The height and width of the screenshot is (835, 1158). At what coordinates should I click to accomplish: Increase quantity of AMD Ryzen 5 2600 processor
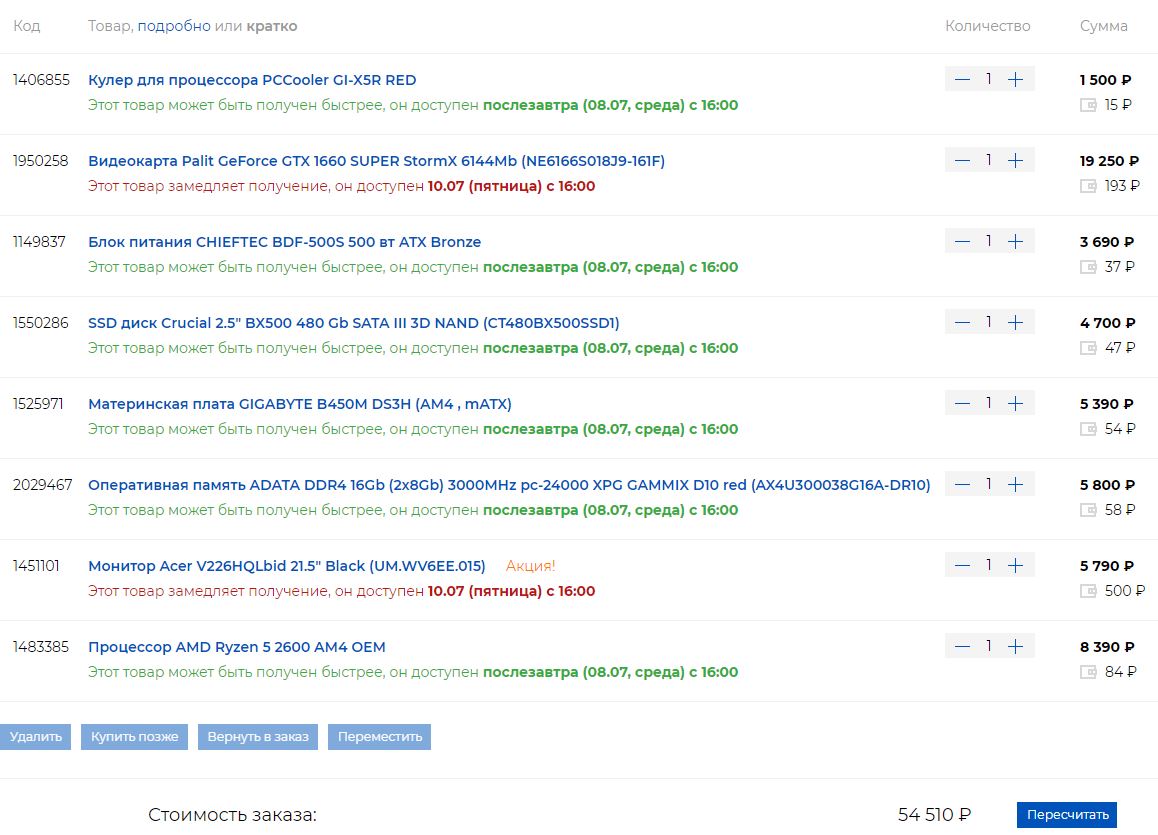[1015, 647]
